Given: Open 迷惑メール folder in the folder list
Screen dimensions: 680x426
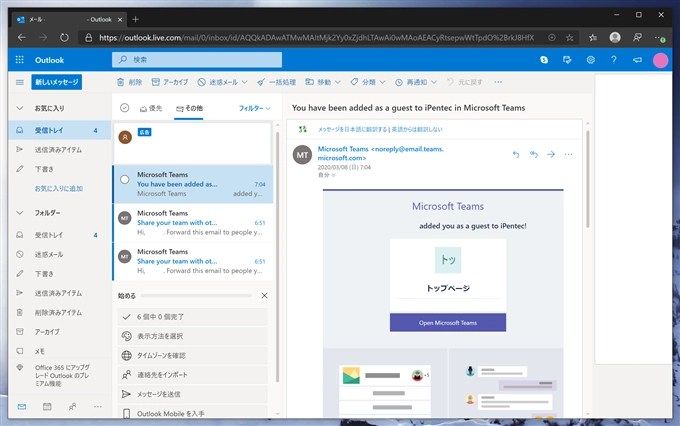Looking at the screenshot, I should (59, 255).
